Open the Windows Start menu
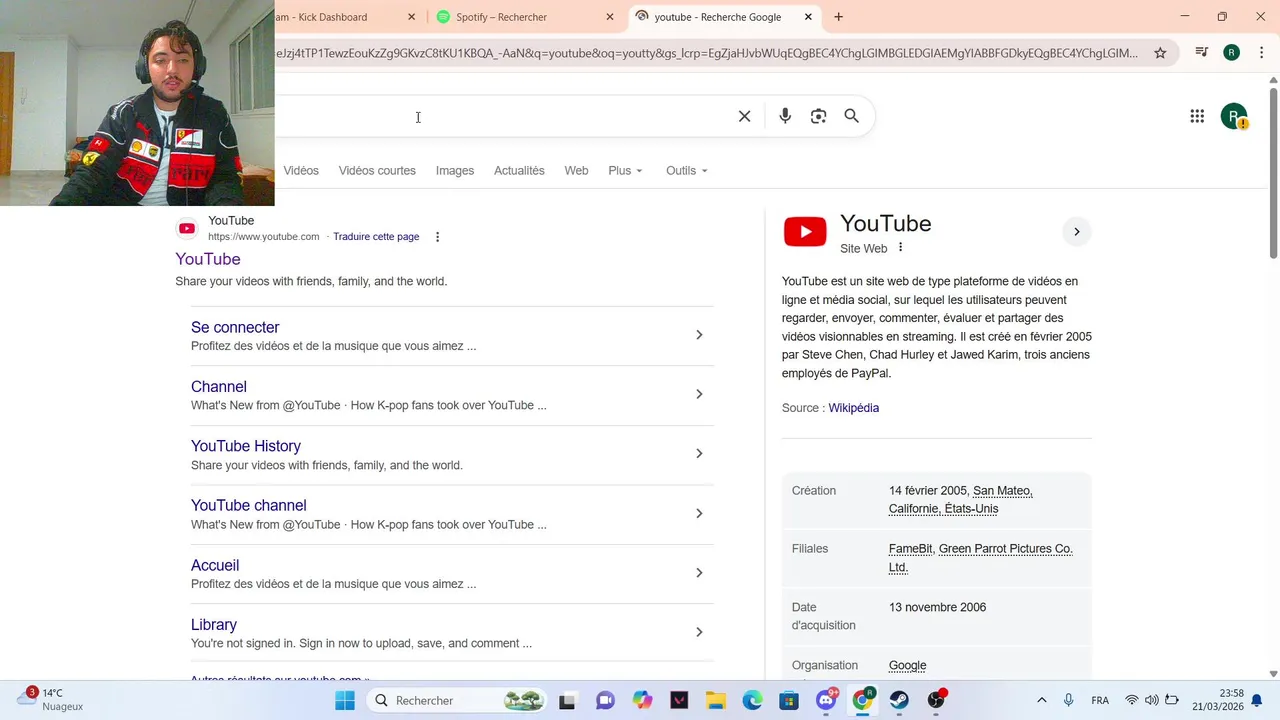 tap(345, 700)
